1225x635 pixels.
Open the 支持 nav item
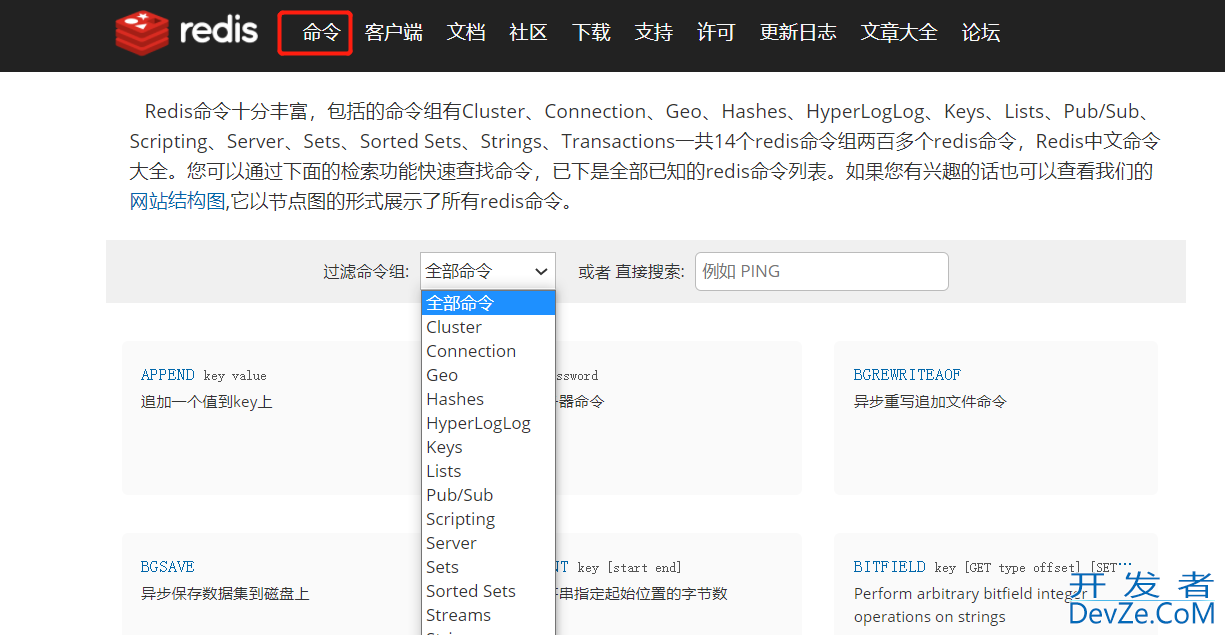(x=654, y=33)
